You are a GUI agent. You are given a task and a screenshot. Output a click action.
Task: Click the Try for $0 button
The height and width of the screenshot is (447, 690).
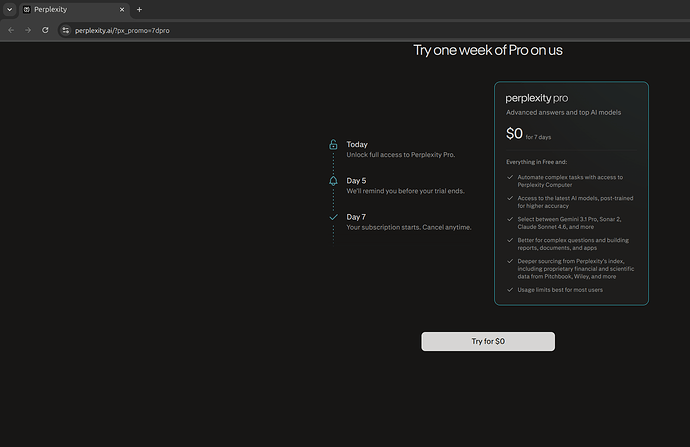click(x=488, y=341)
